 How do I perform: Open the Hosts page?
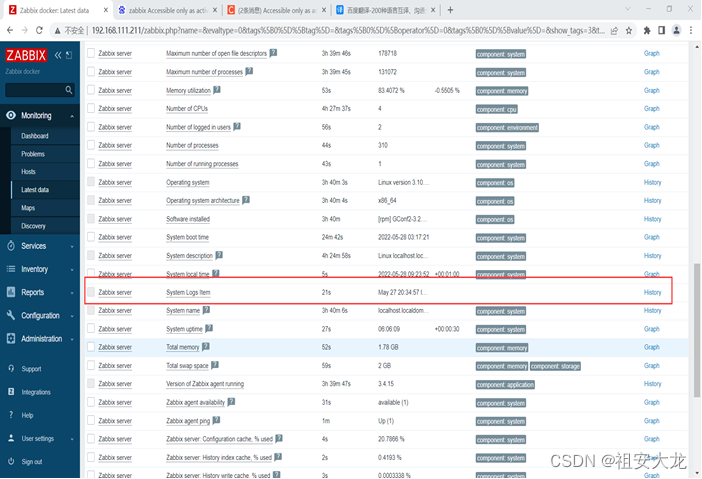pyautogui.click(x=28, y=172)
